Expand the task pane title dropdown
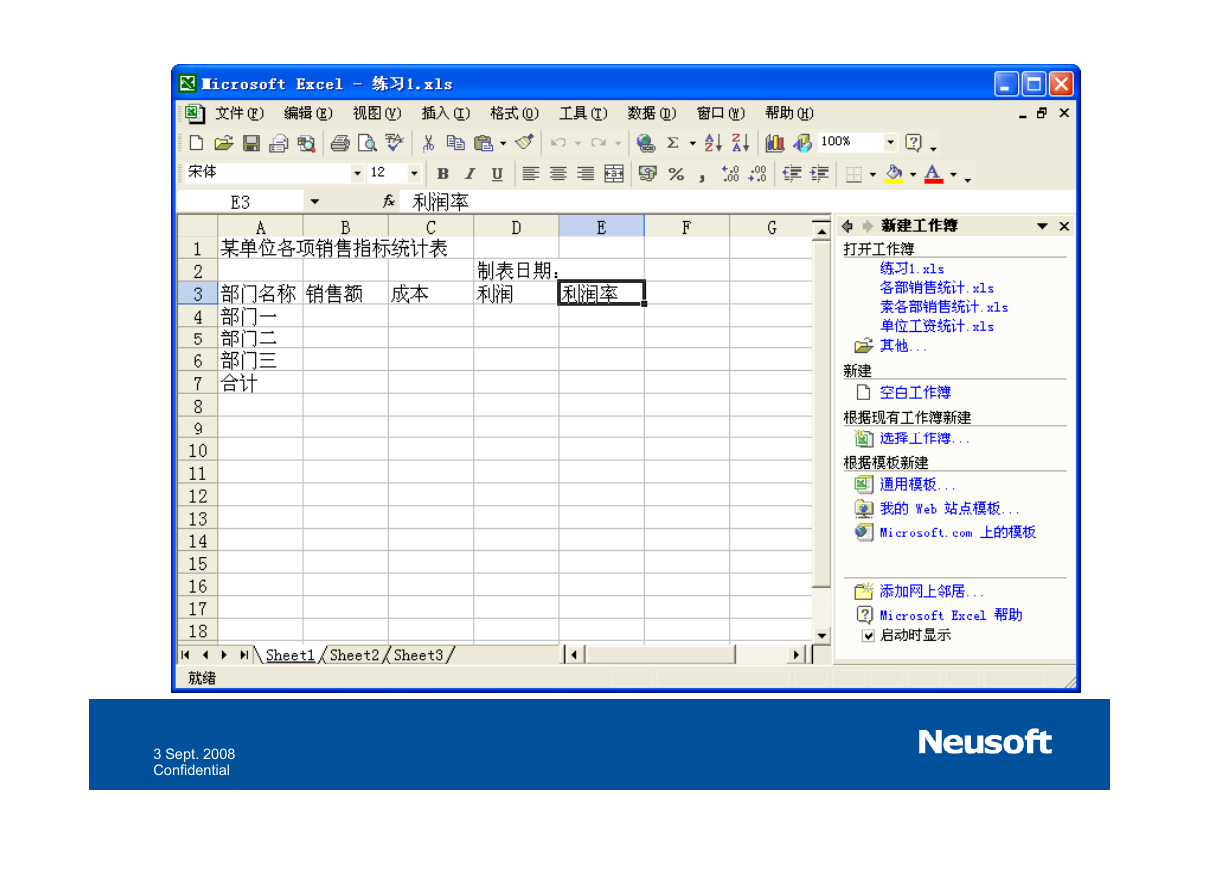Viewport: 1228px width, 869px height. pos(1043,226)
